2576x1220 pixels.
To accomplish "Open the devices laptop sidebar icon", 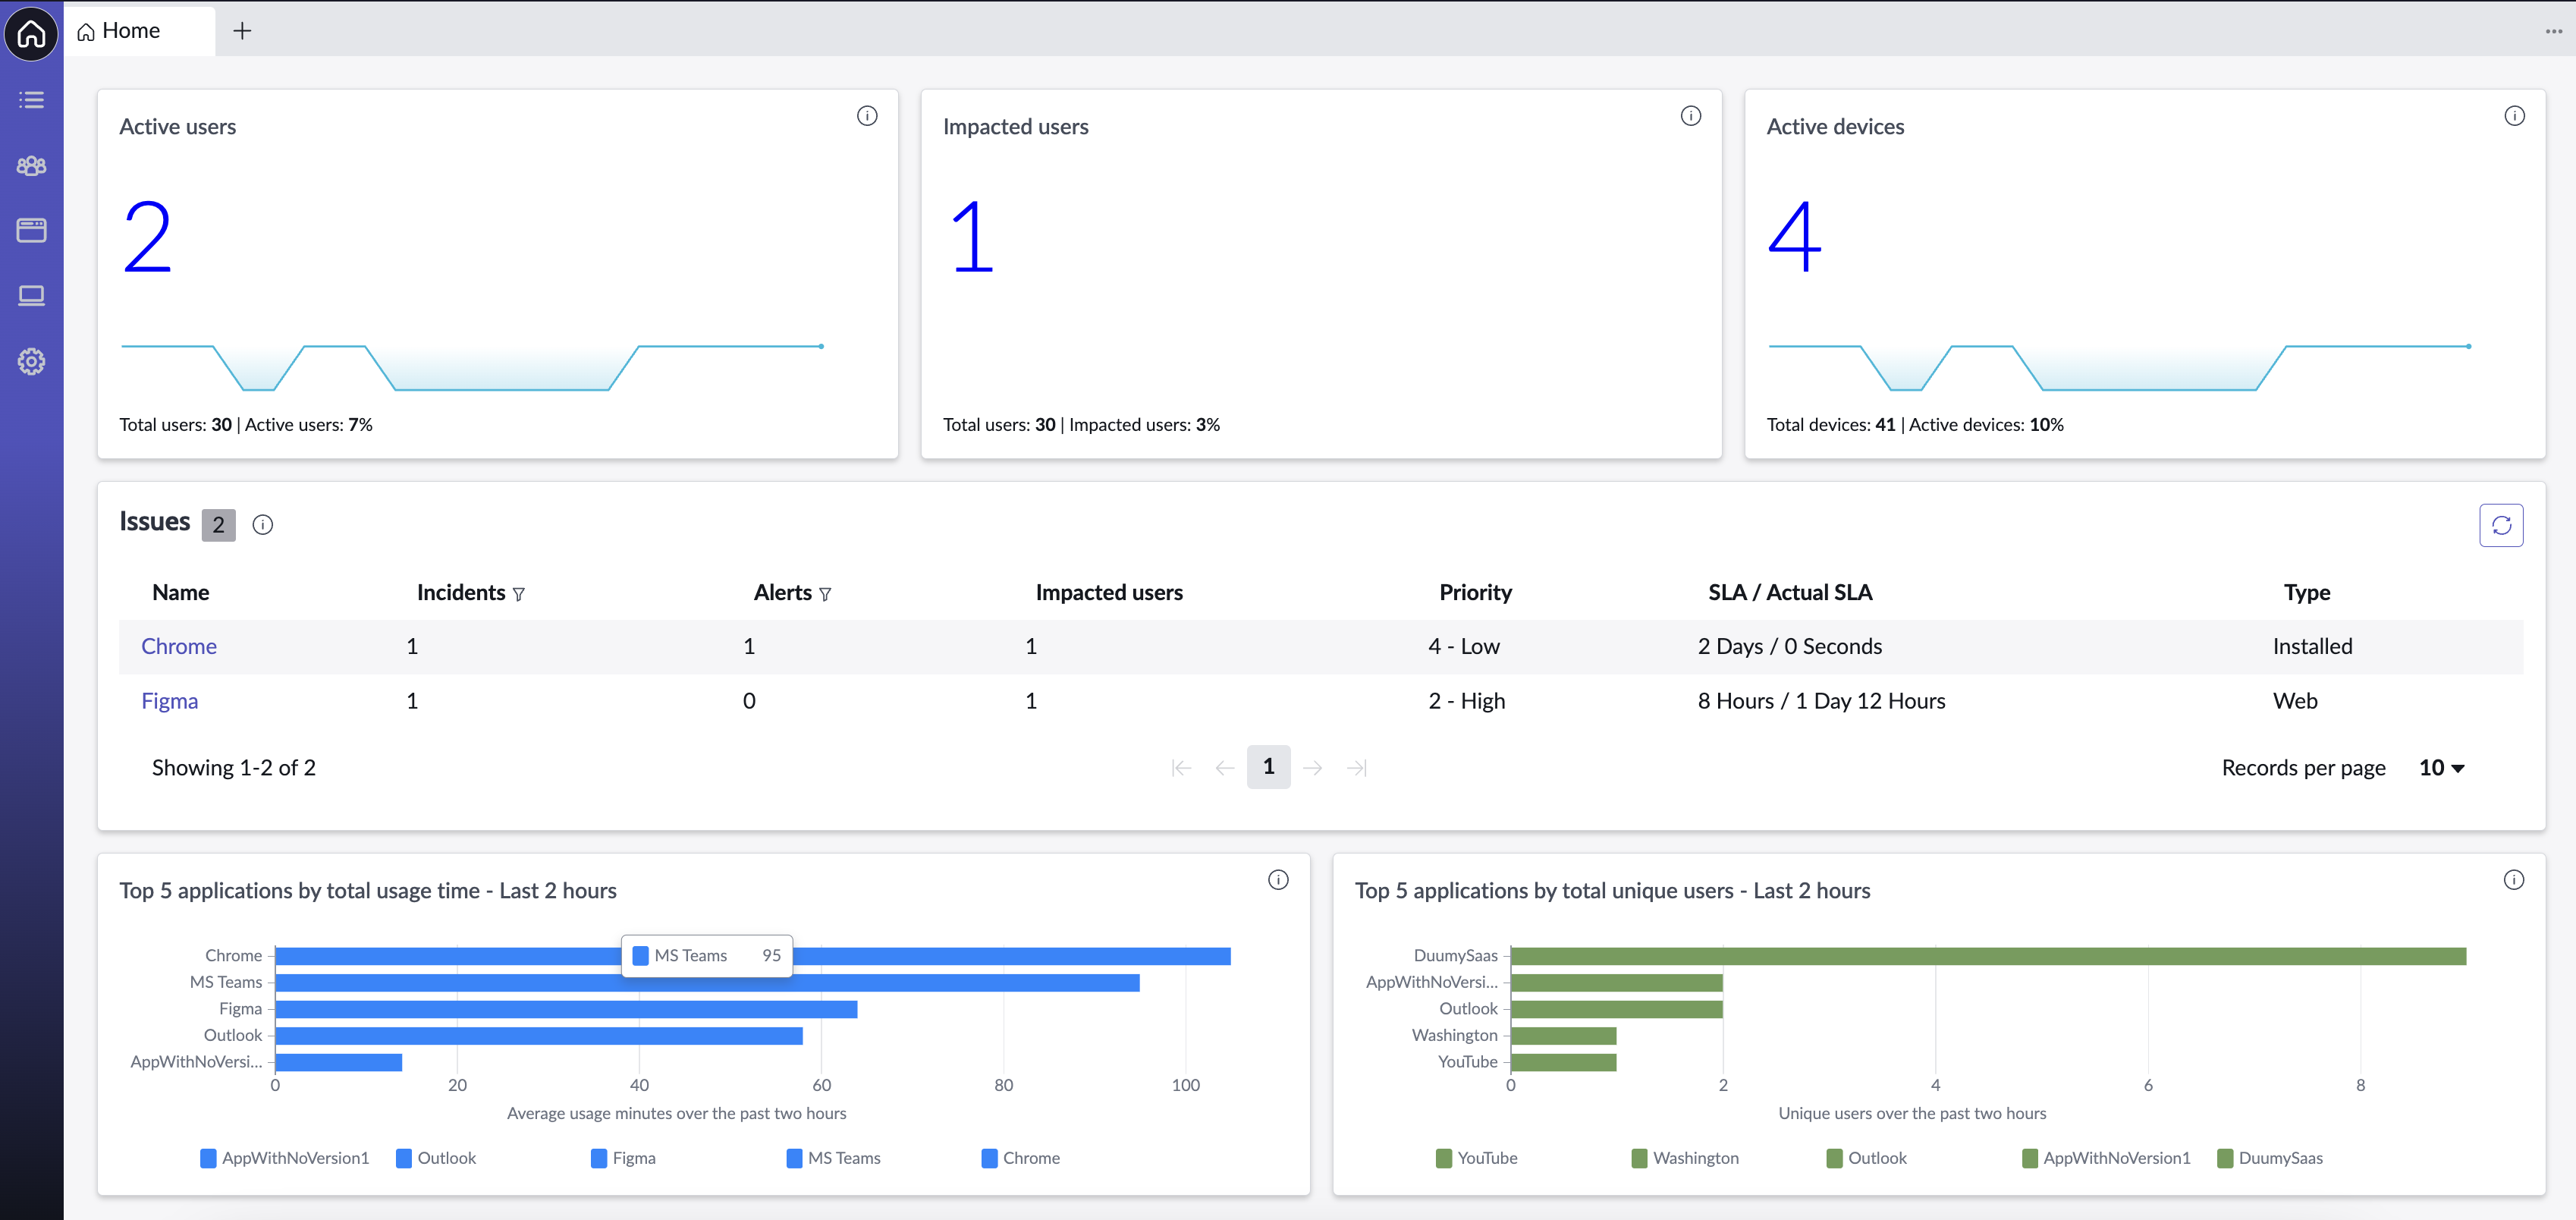I will [x=31, y=296].
